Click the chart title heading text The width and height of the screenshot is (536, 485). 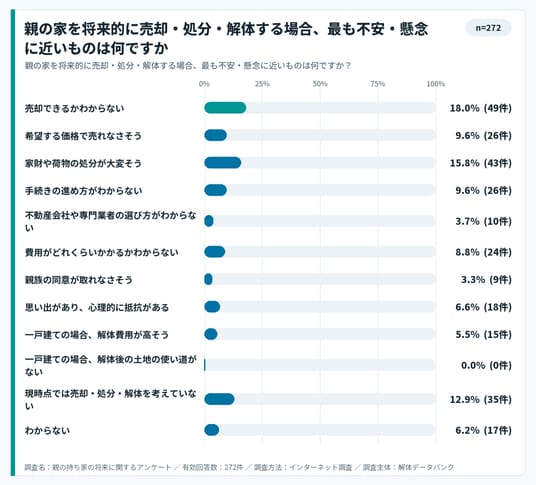[226, 38]
